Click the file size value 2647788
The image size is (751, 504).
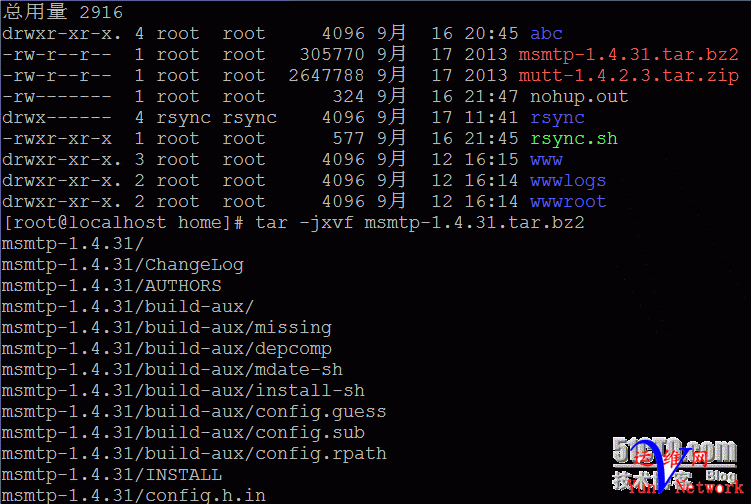point(326,76)
